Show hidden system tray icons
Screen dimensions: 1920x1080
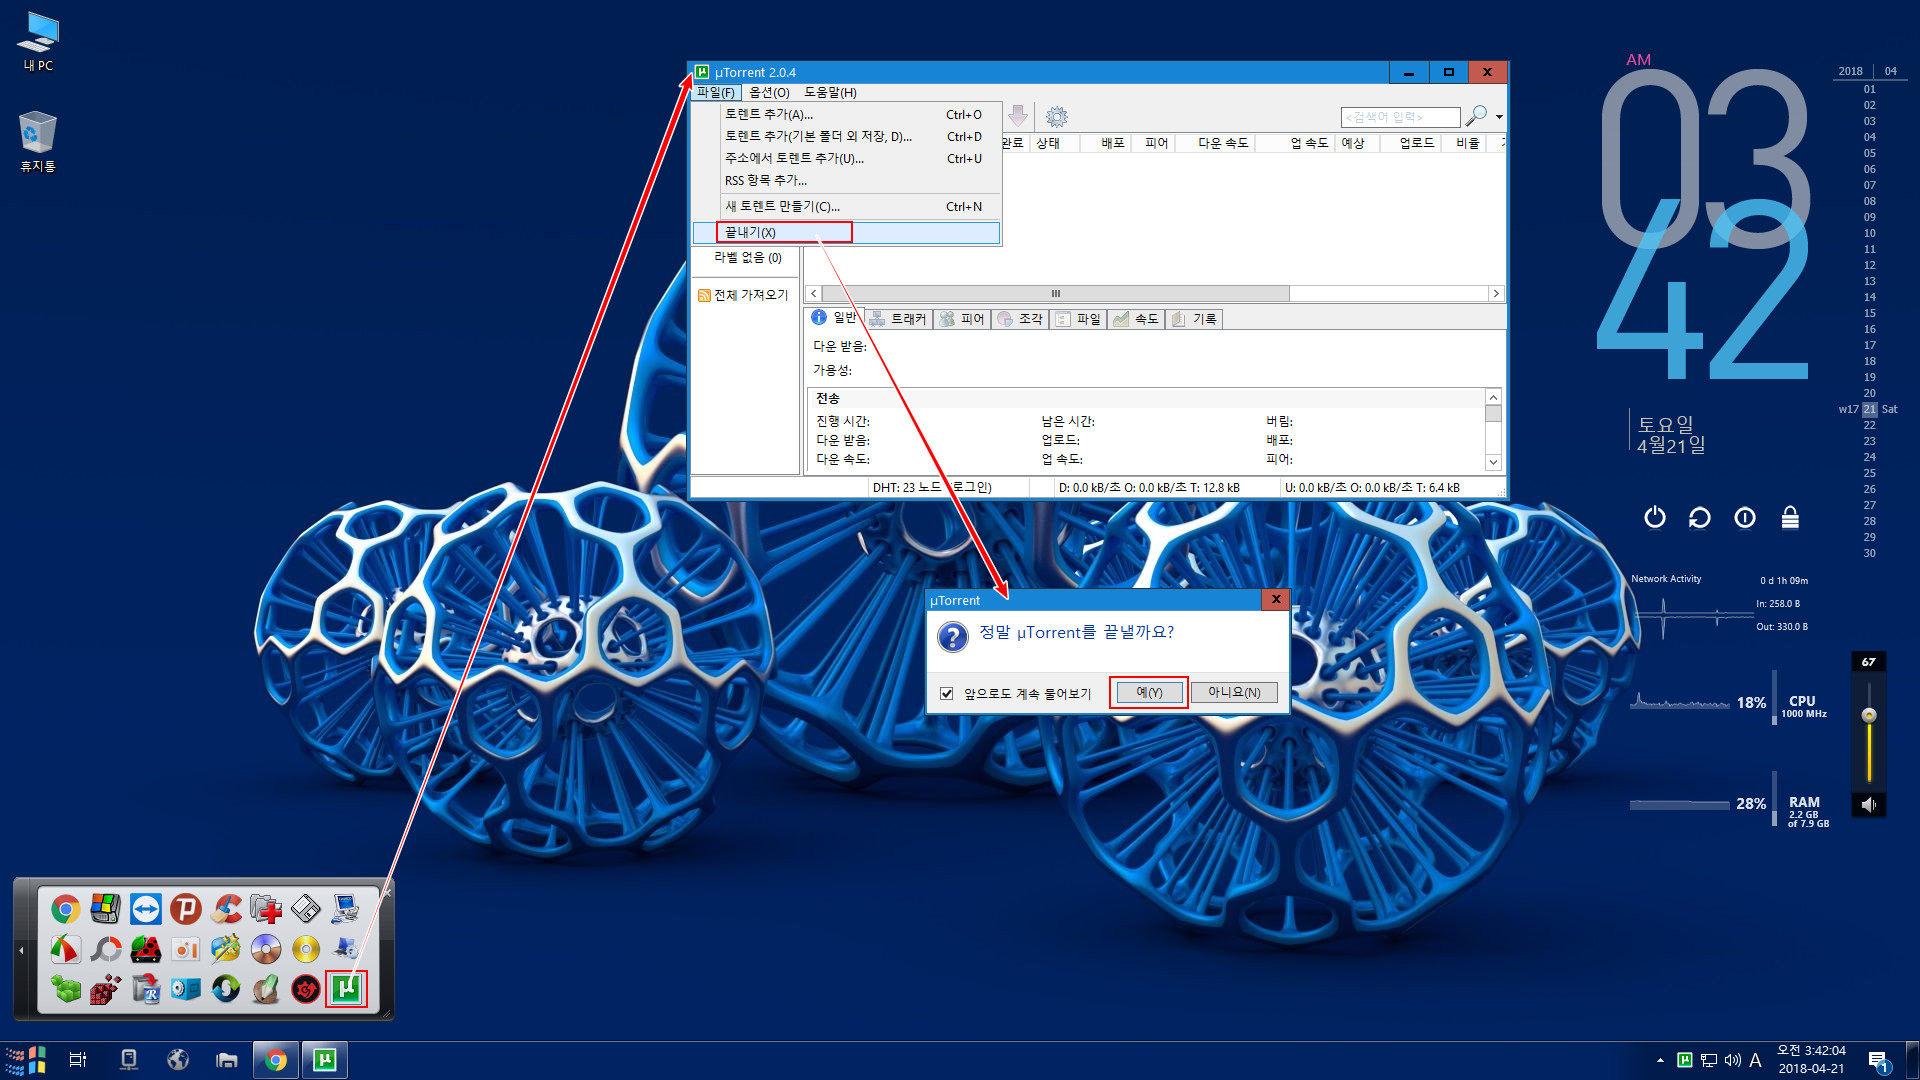pos(1660,1060)
